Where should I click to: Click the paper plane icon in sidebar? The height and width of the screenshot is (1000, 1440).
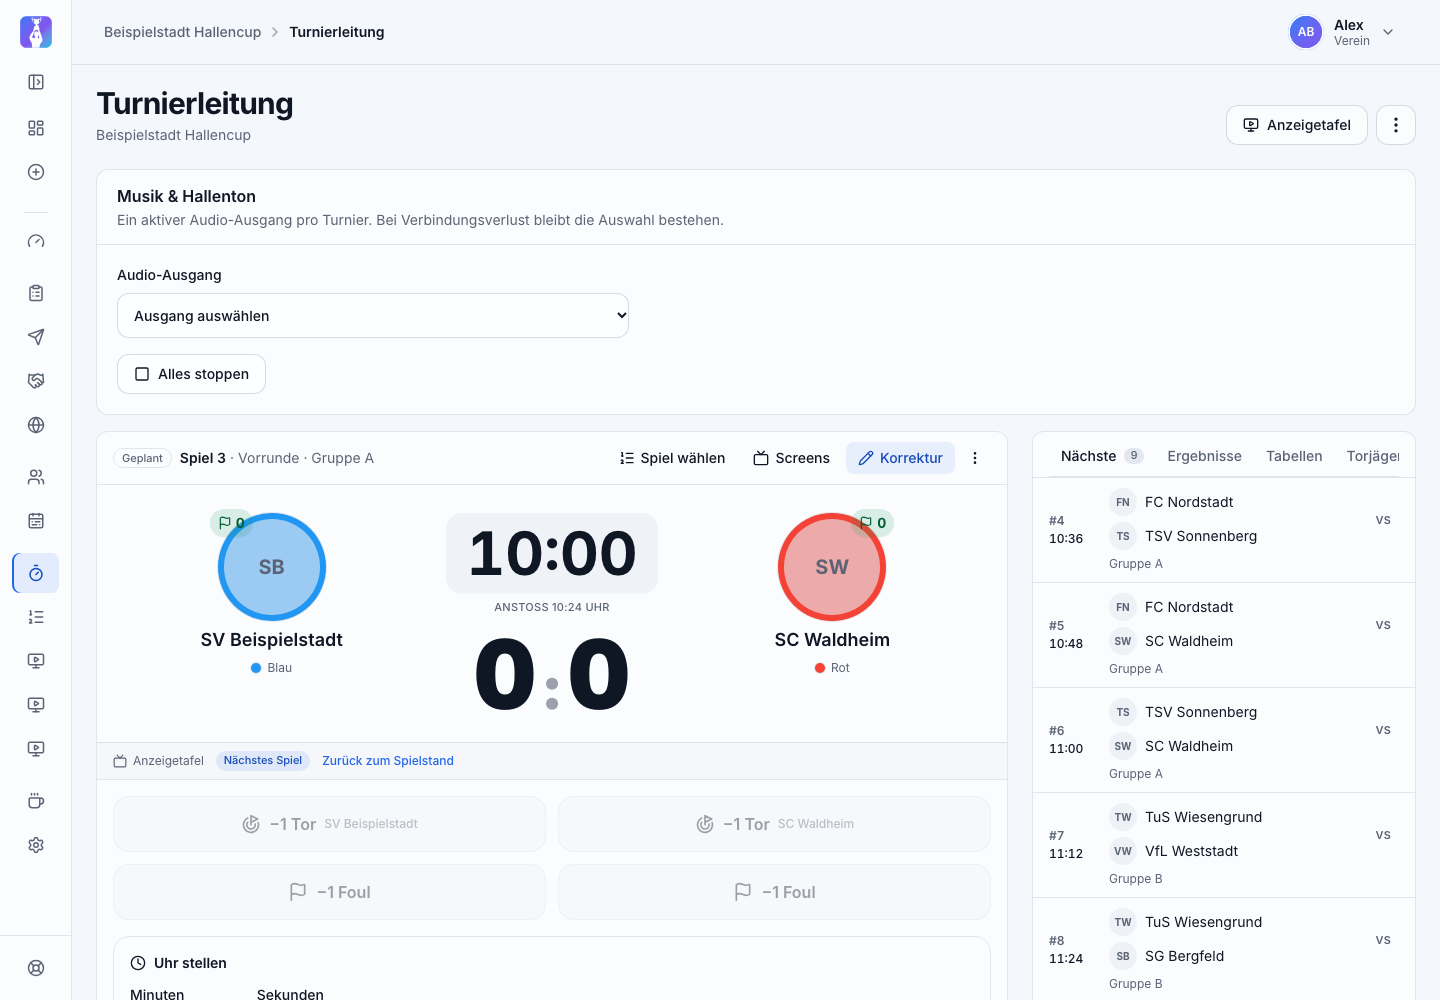tap(36, 337)
